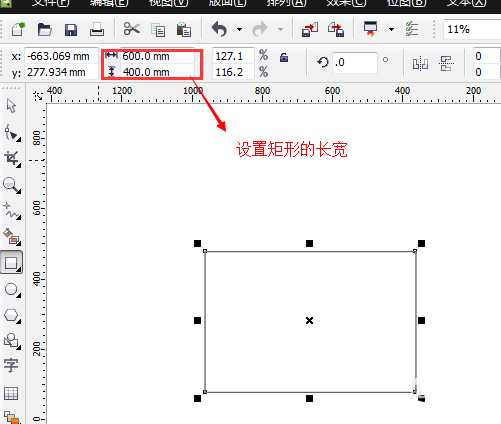Select the Polygon tool
501x424 pixels.
pyautogui.click(x=12, y=315)
